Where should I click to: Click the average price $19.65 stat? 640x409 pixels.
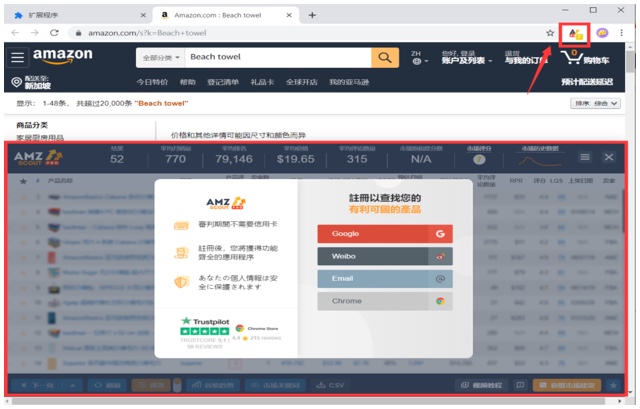click(x=296, y=156)
